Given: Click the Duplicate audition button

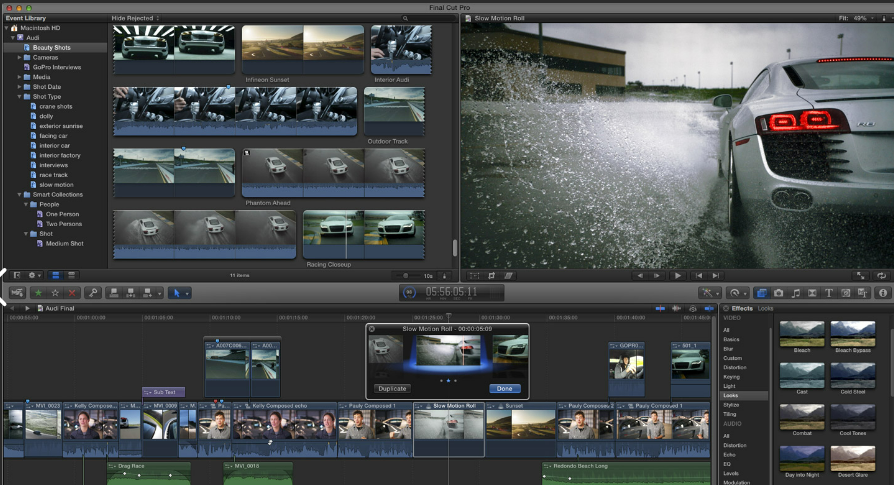Looking at the screenshot, I should coord(392,389).
